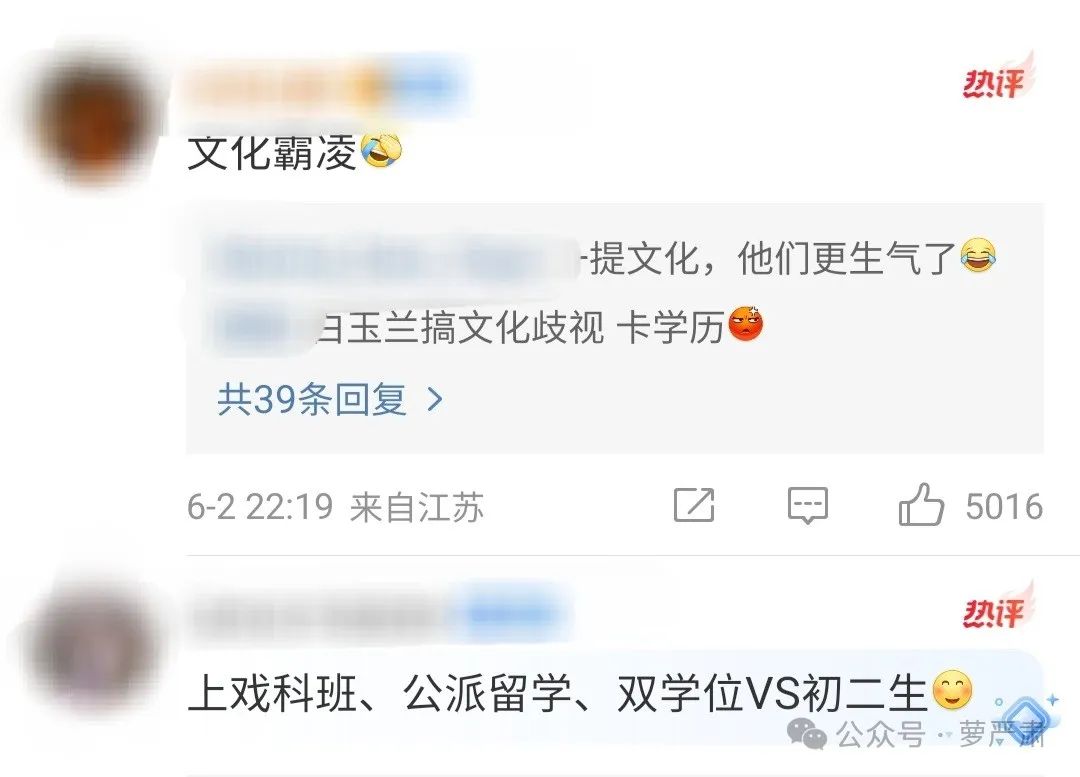Click the second comment's 热评 badge

coord(998,608)
